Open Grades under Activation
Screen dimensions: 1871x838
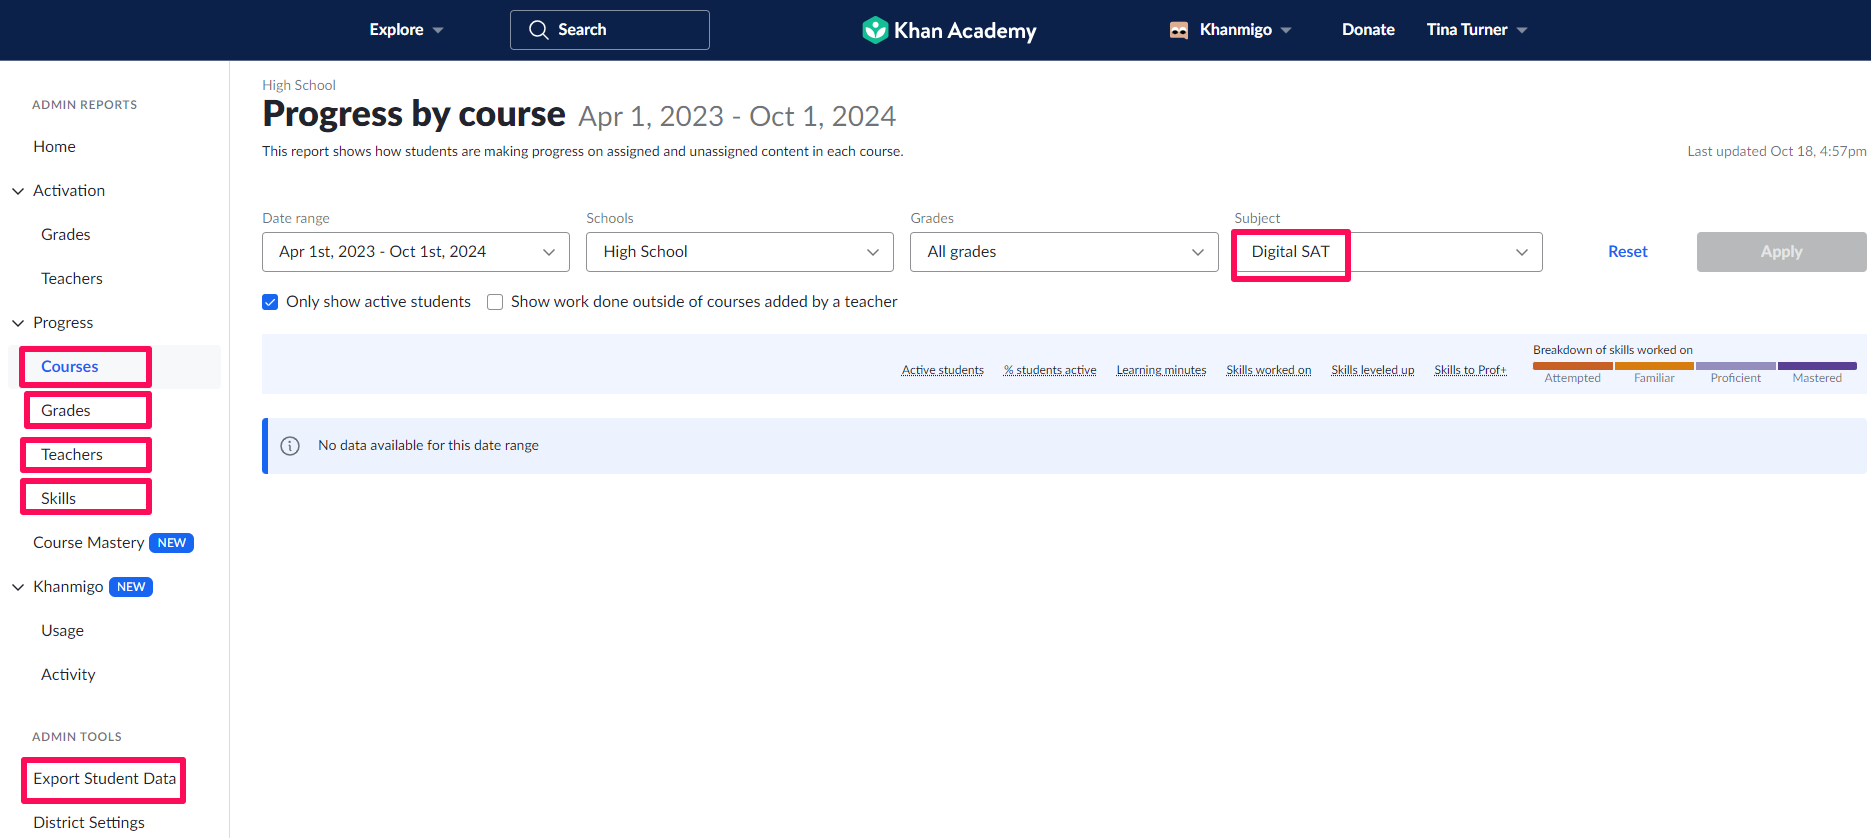66,235
